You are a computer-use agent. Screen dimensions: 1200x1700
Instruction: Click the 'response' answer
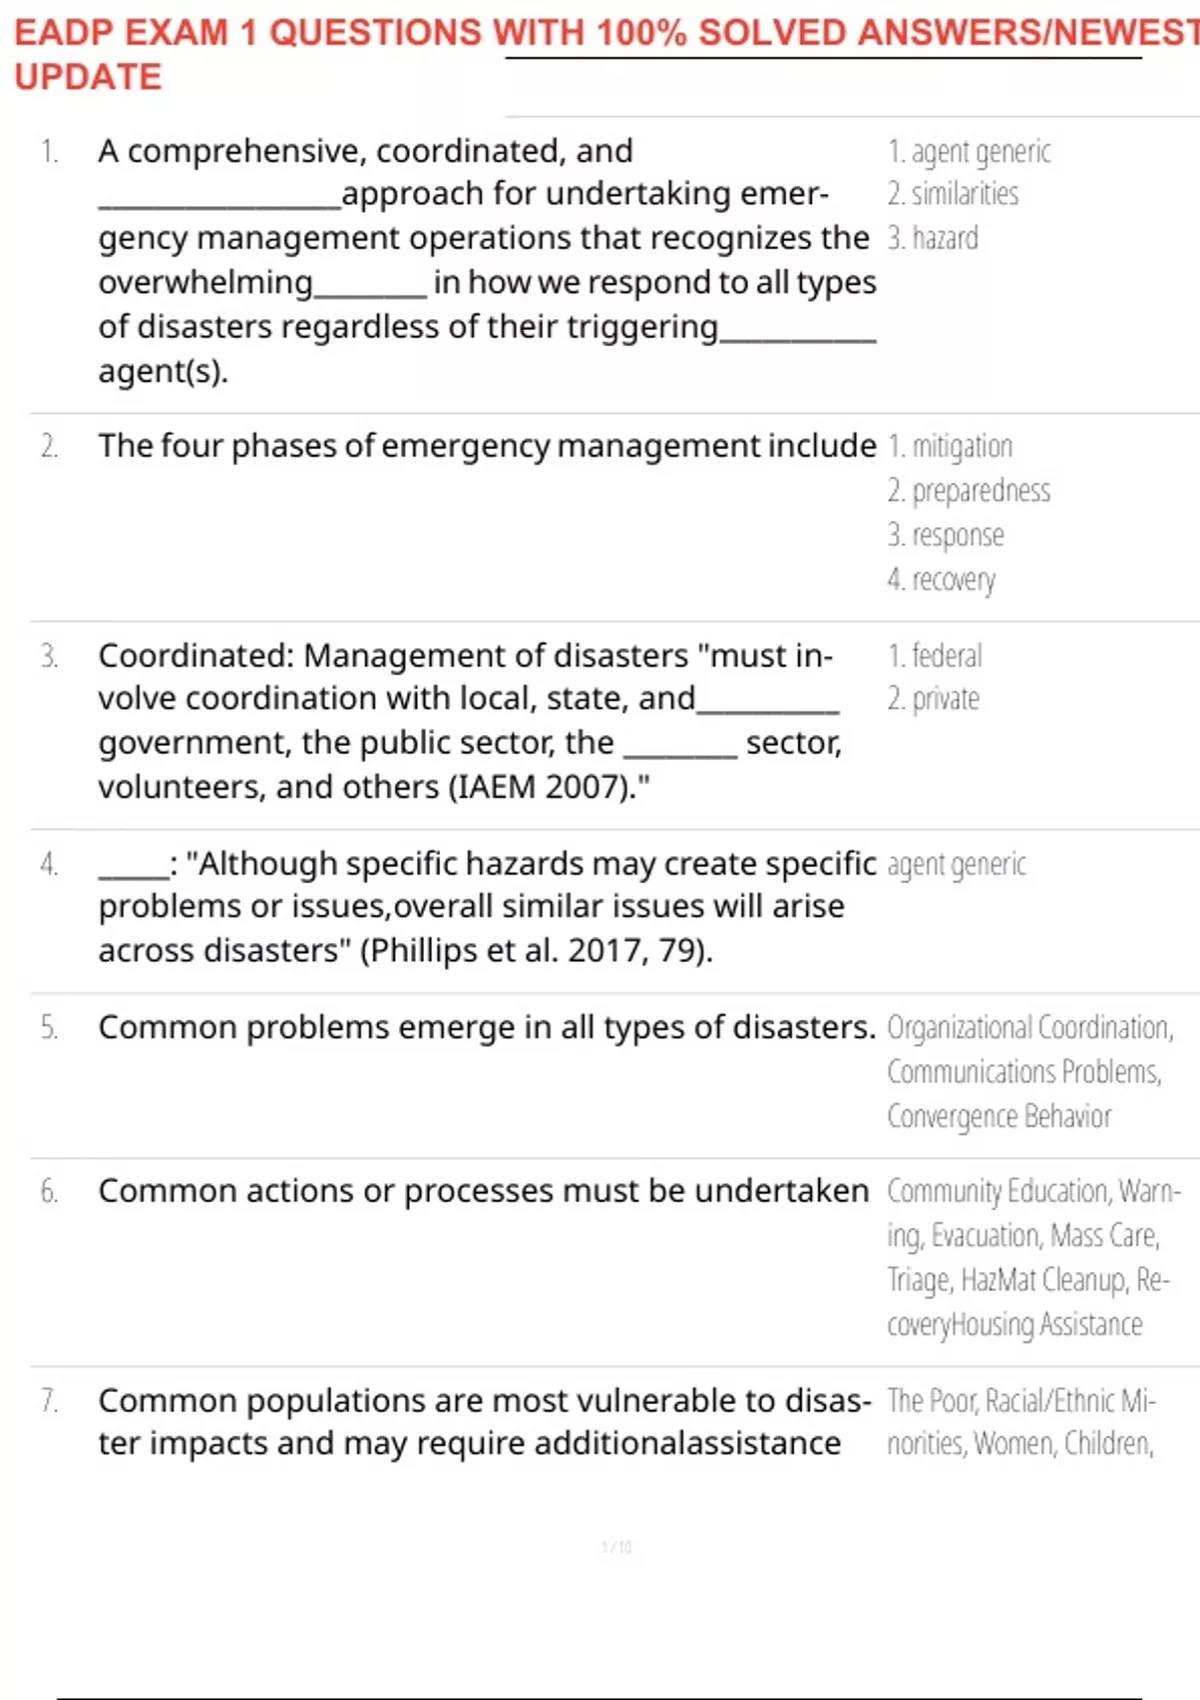(x=946, y=535)
